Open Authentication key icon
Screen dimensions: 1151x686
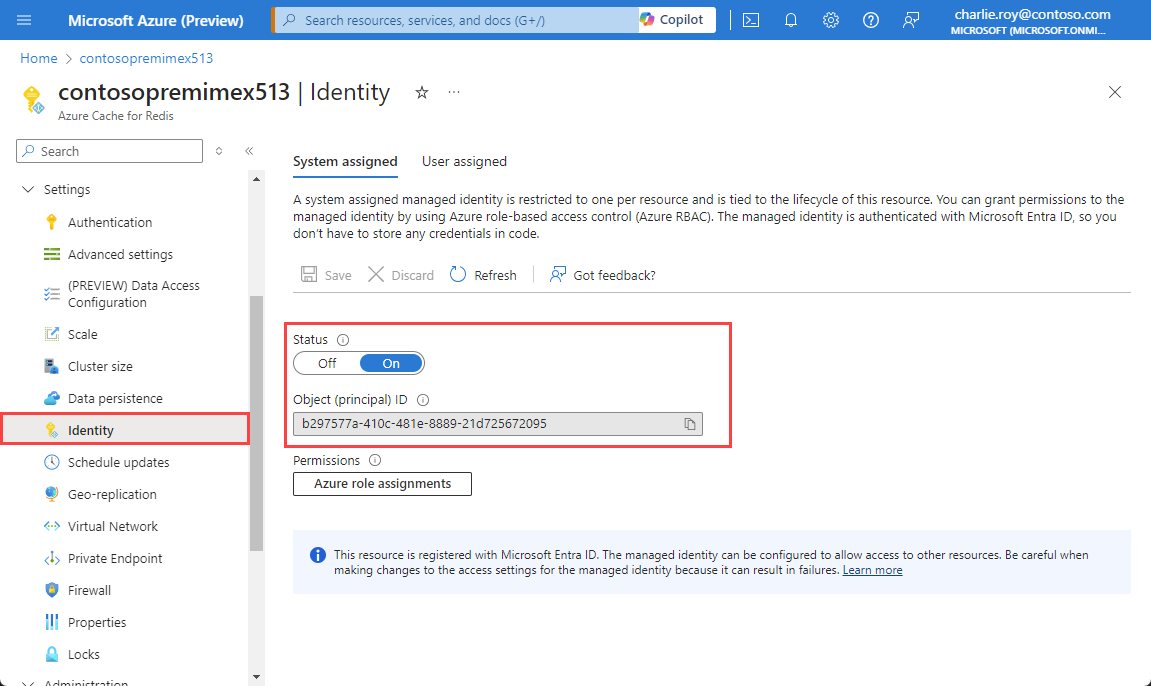51,222
